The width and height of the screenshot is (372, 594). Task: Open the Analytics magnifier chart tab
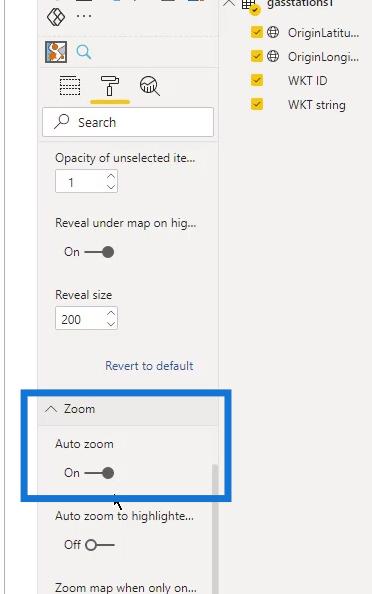click(x=150, y=86)
